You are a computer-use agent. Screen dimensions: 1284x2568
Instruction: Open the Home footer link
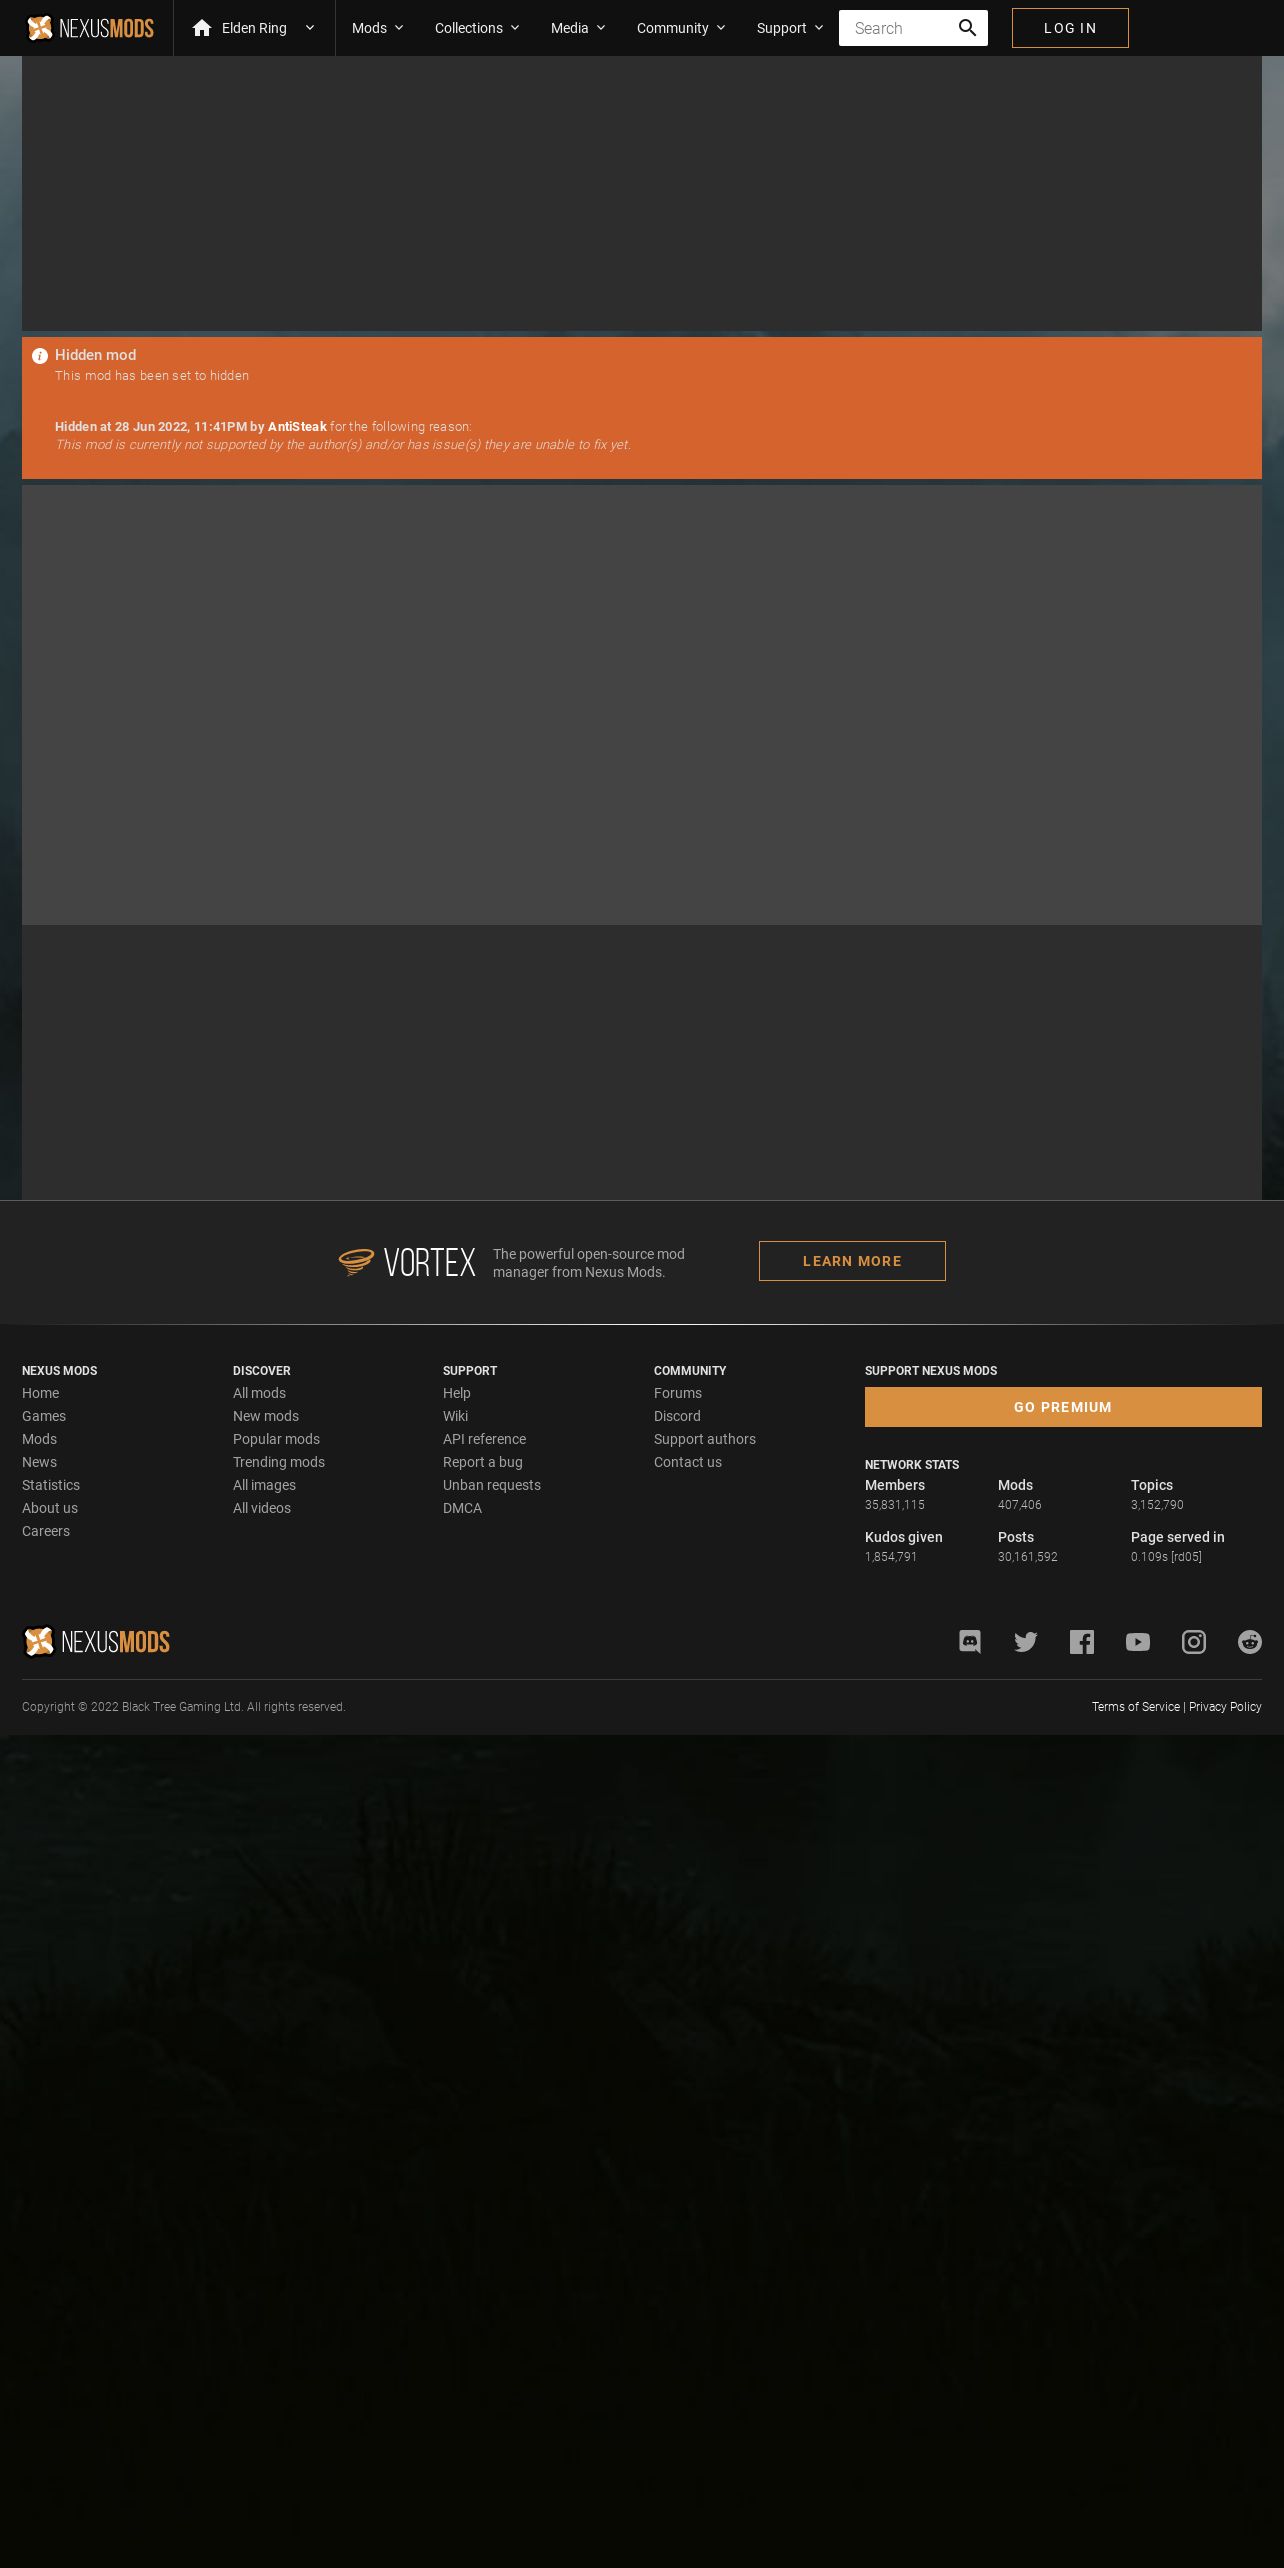tap(41, 1393)
